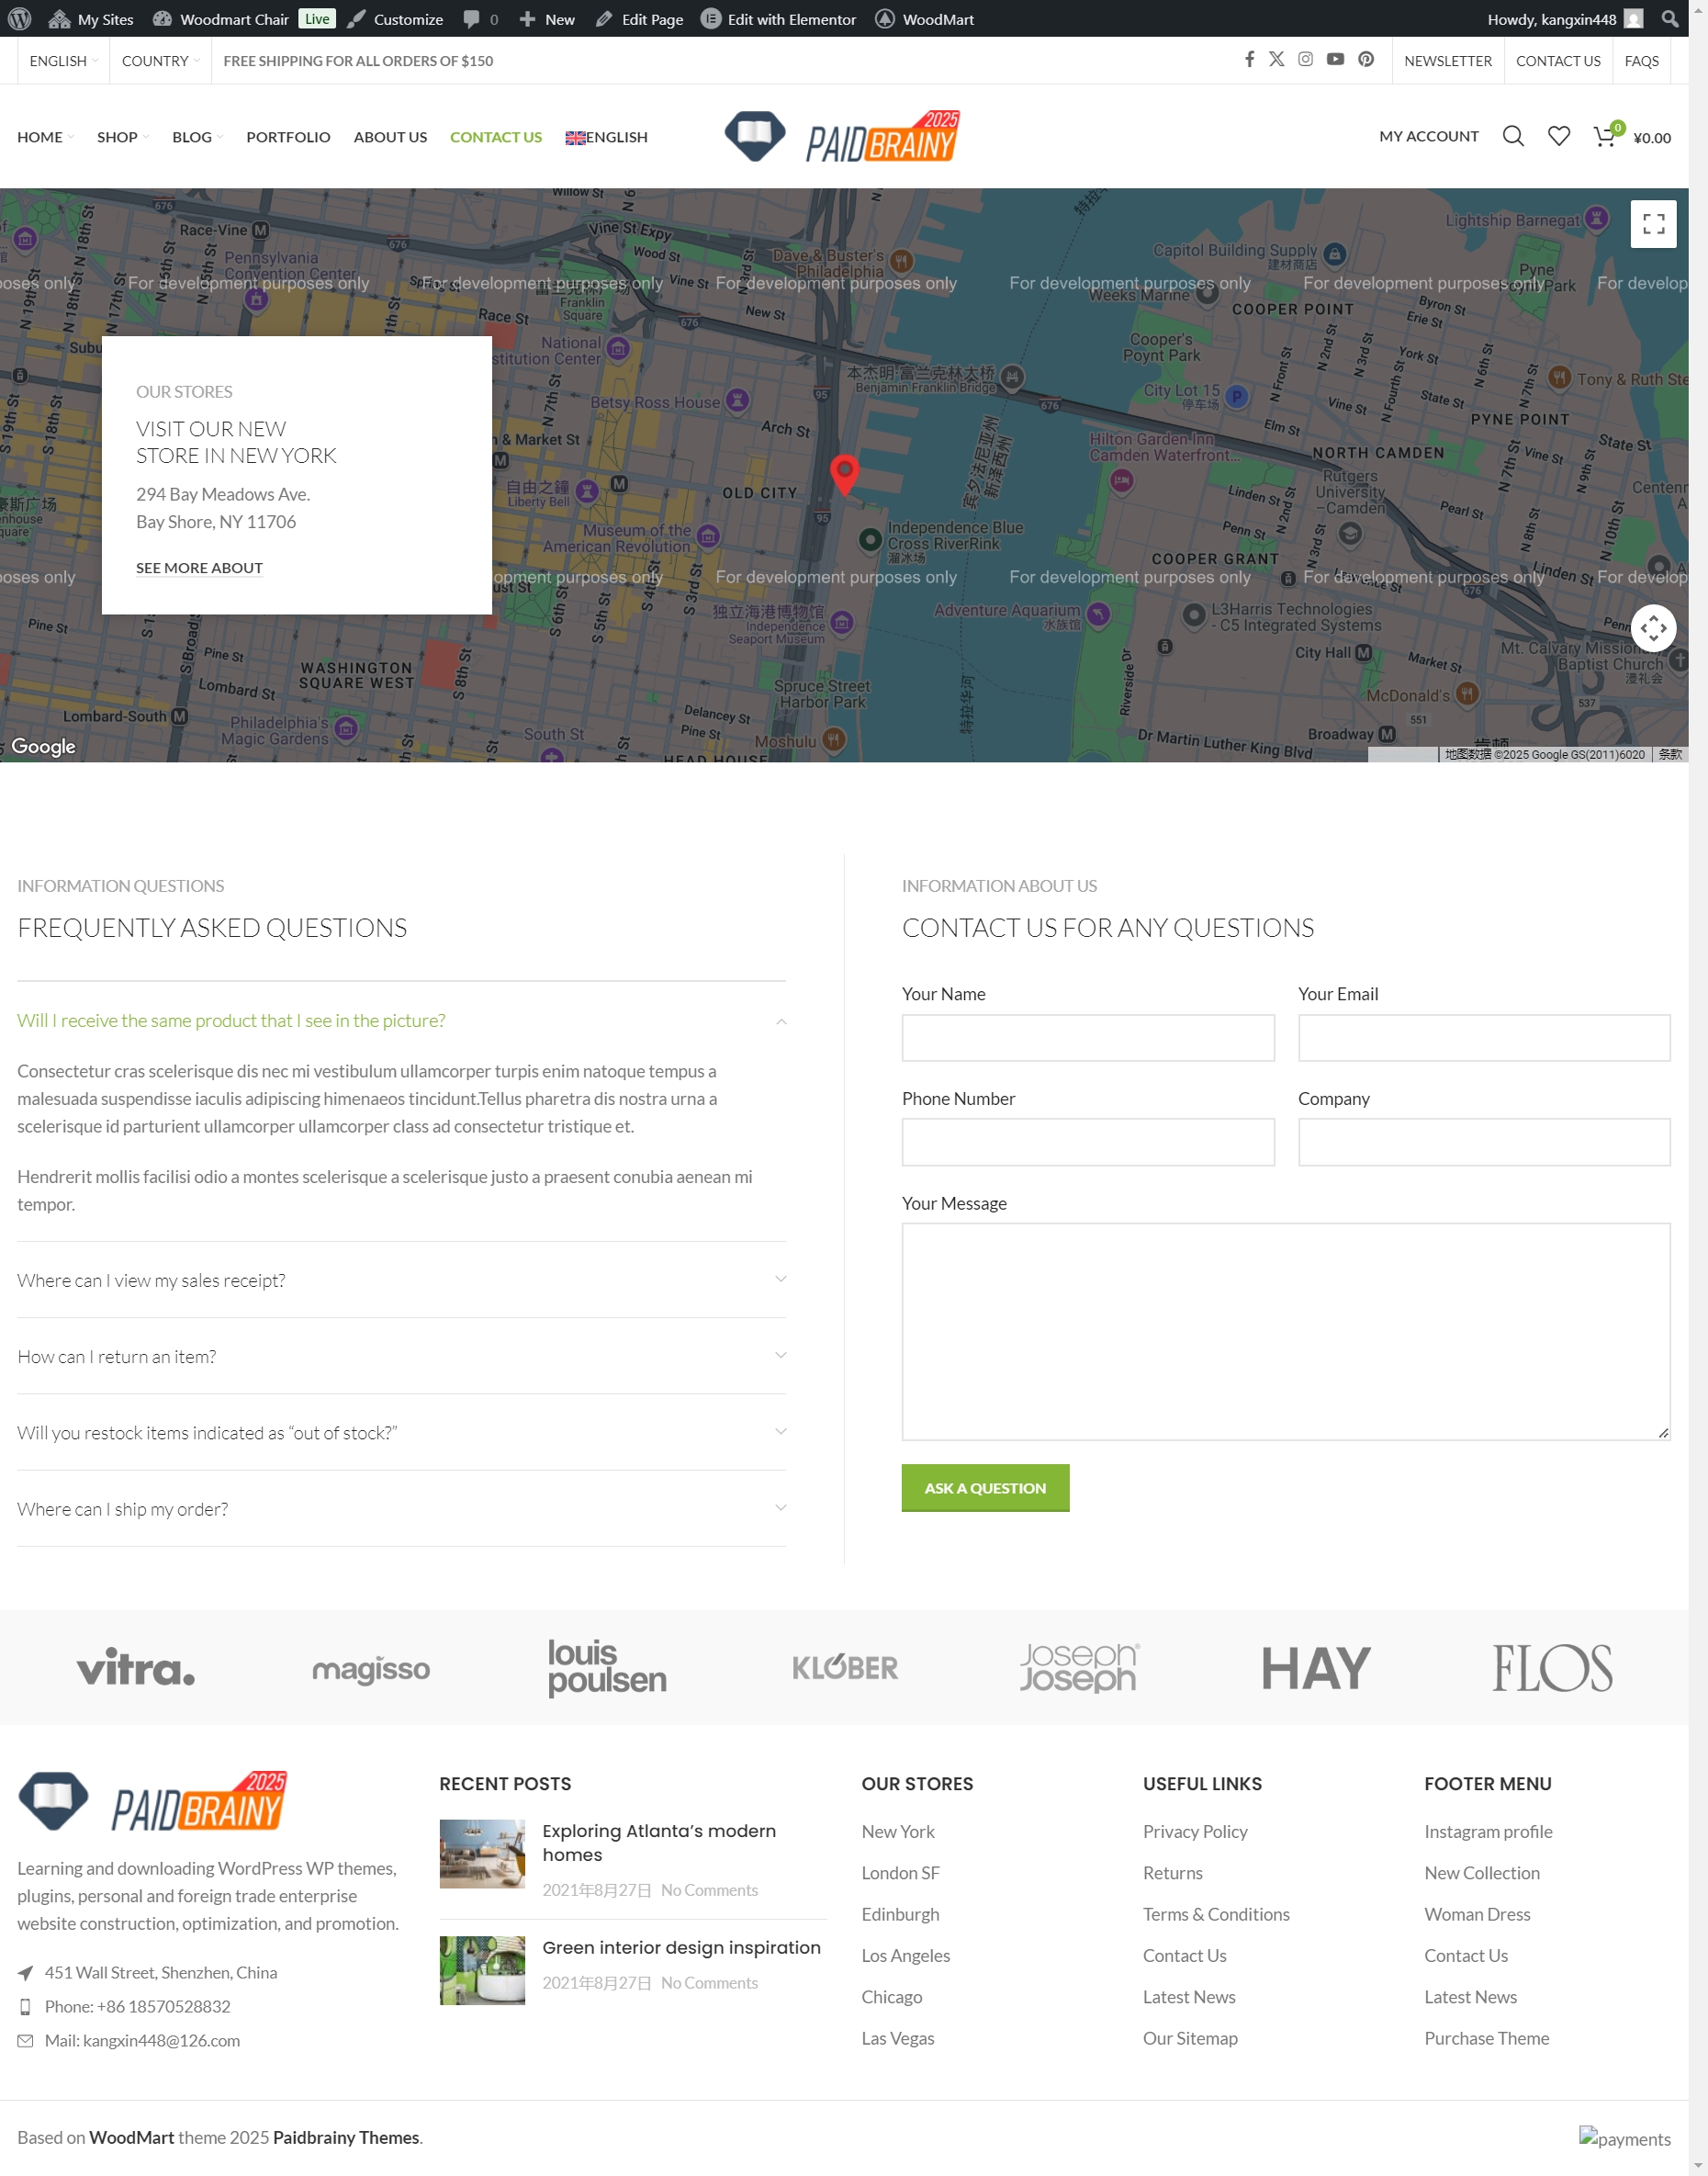The height and width of the screenshot is (2176, 1708).
Task: Expand 'Where can I ship my order?'
Action: click(x=401, y=1508)
